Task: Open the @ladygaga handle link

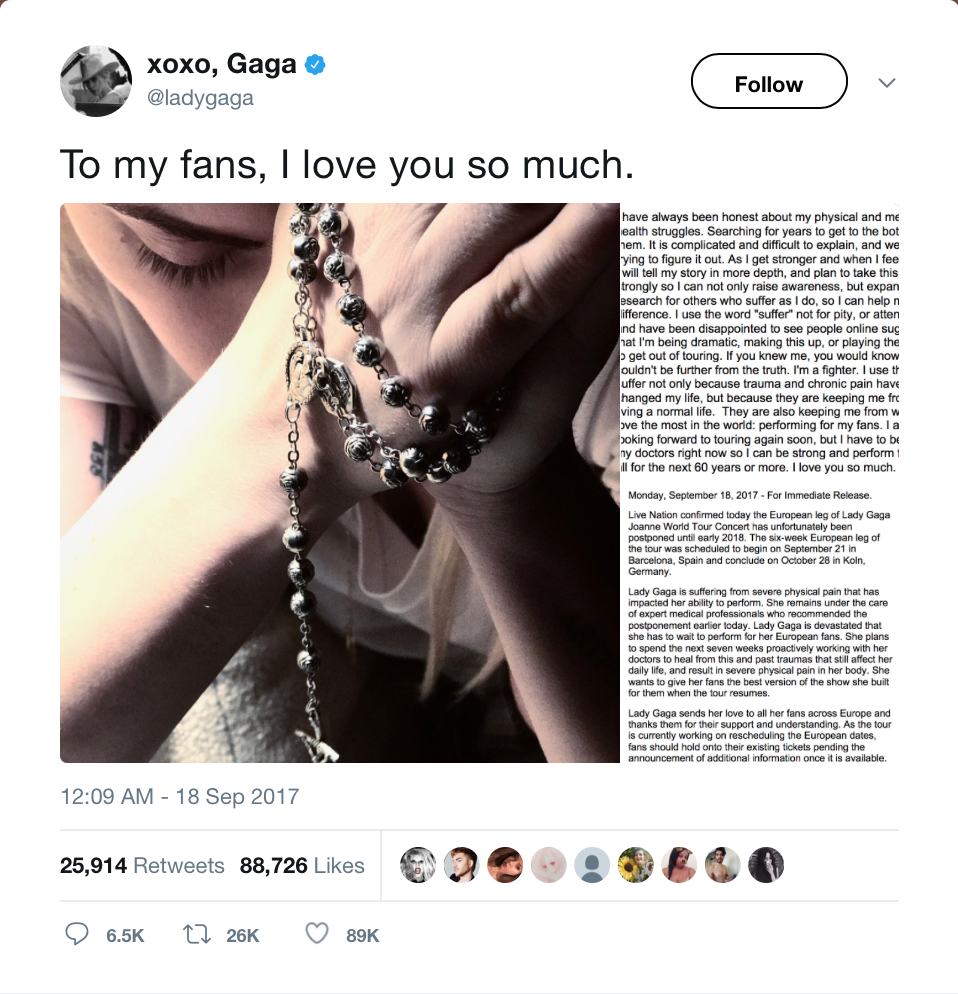Action: (x=200, y=98)
